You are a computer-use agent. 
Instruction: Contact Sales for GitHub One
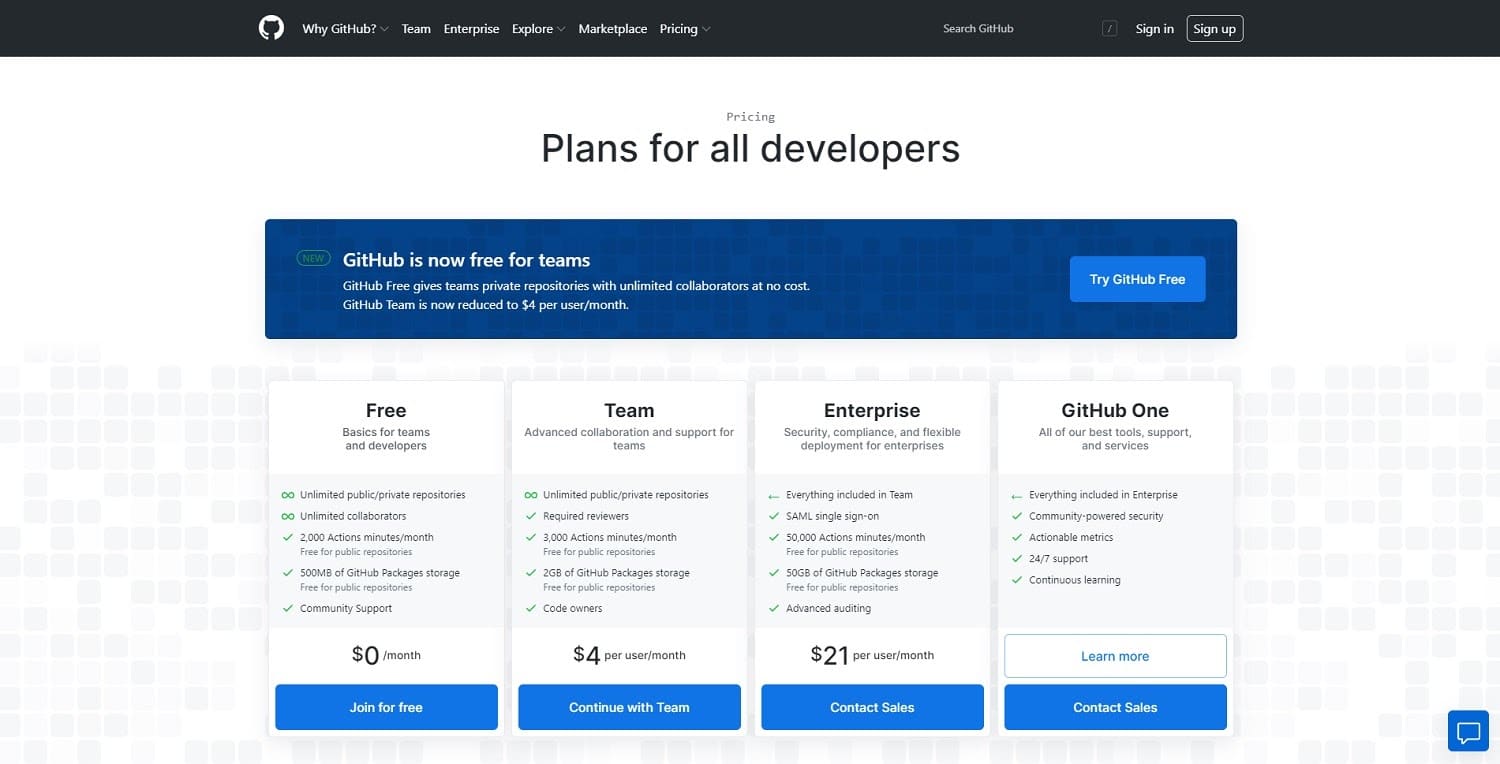pyautogui.click(x=1114, y=707)
